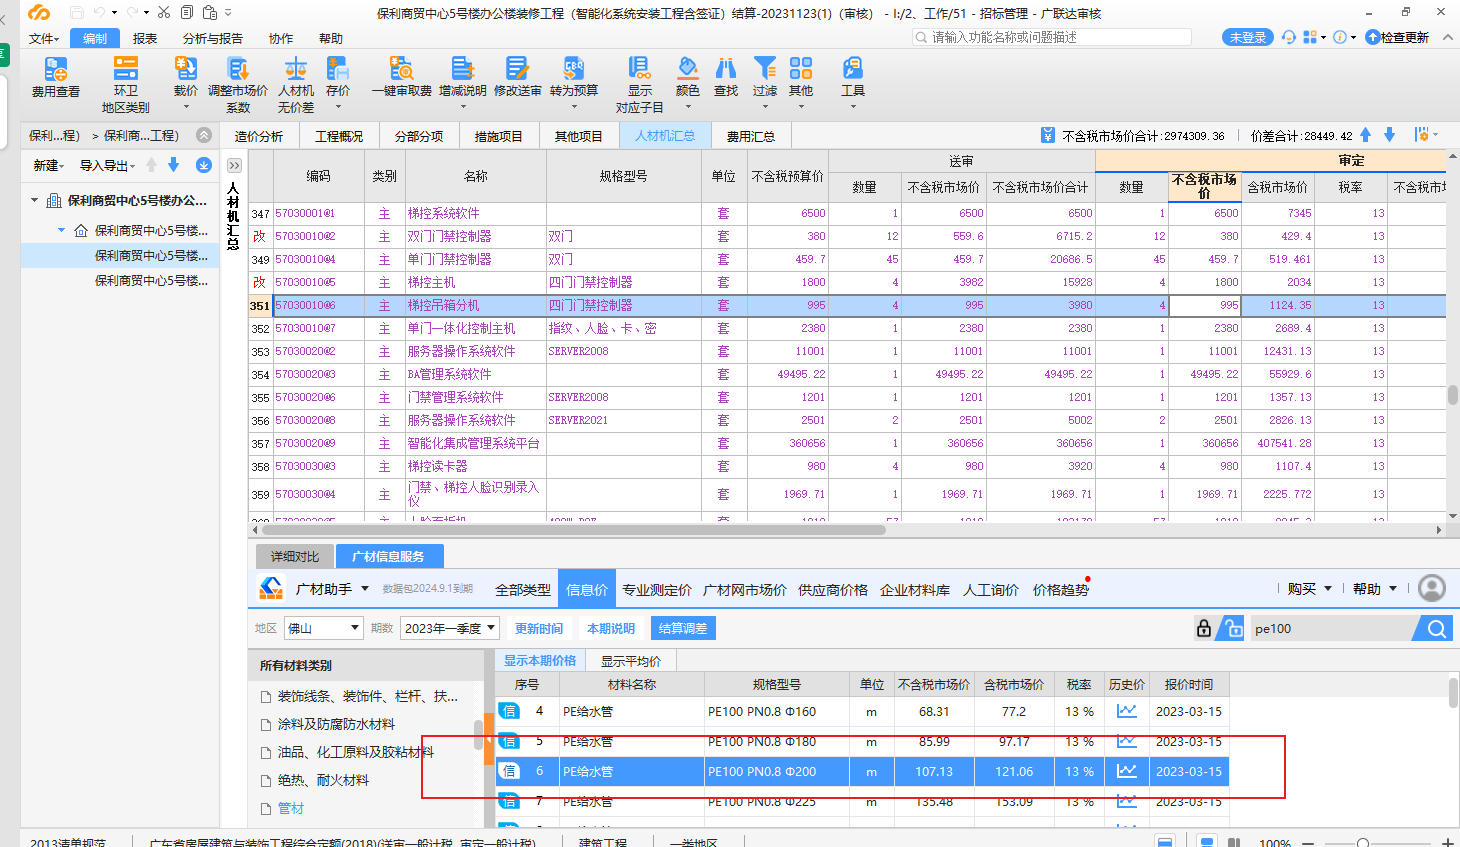
Task: Click the 检查更新 update icon
Action: [x=1397, y=37]
